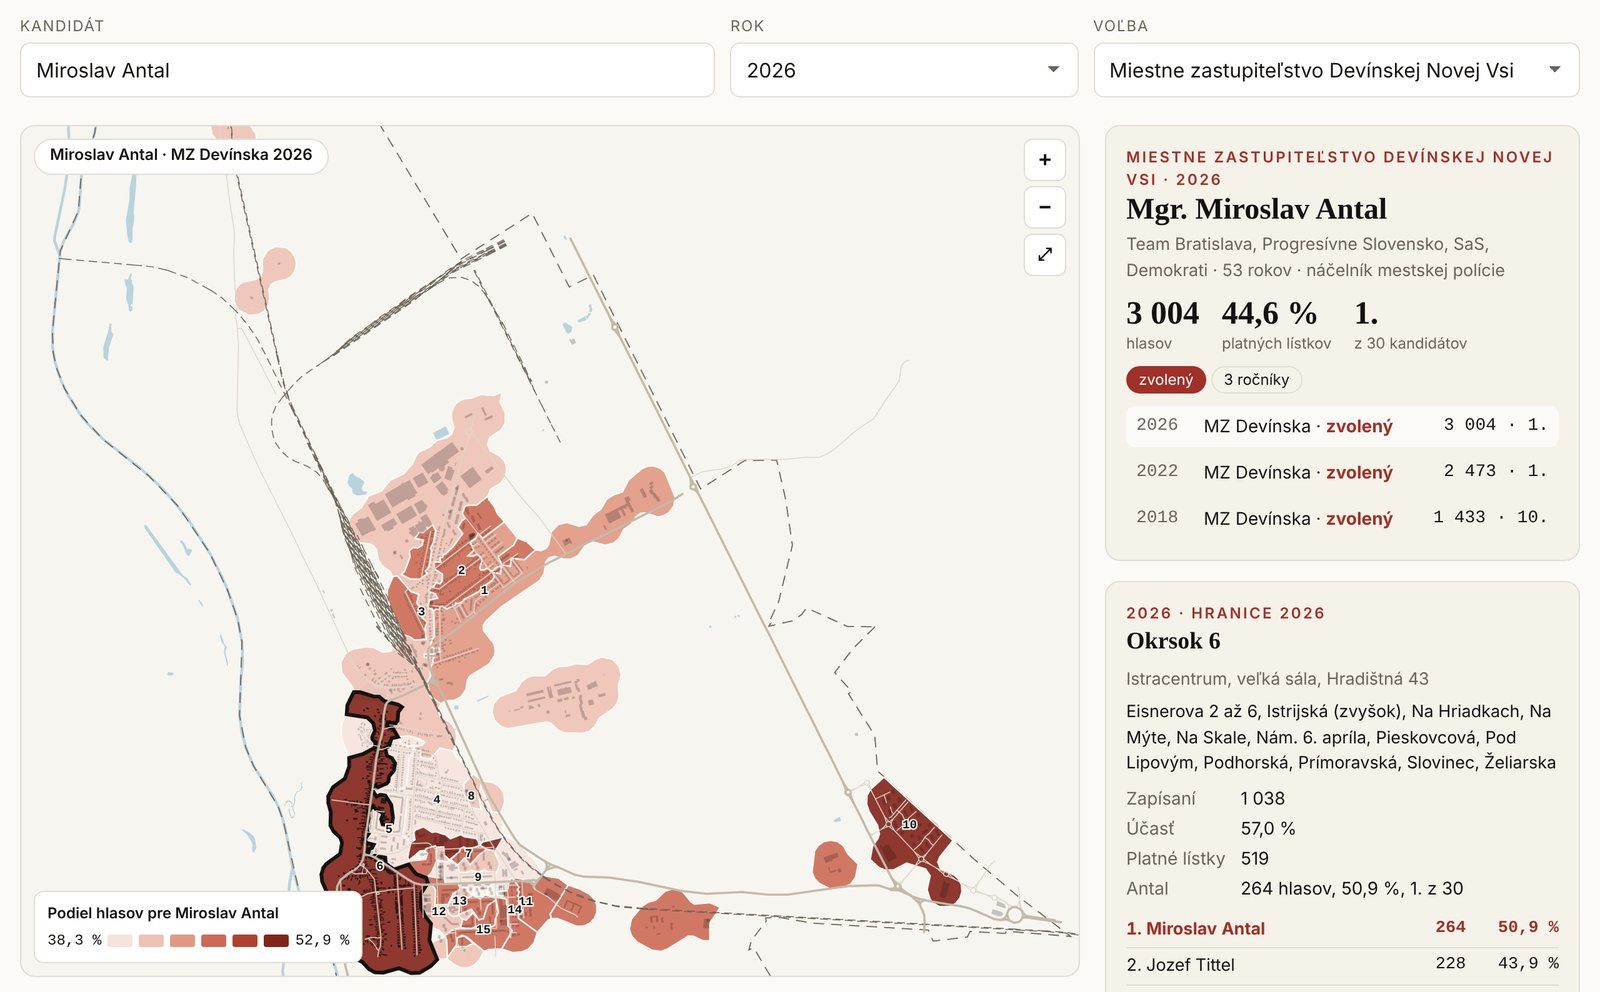The width and height of the screenshot is (1600, 992).
Task: Click 2. Jozef Tittel candidate row
Action: coord(1342,964)
